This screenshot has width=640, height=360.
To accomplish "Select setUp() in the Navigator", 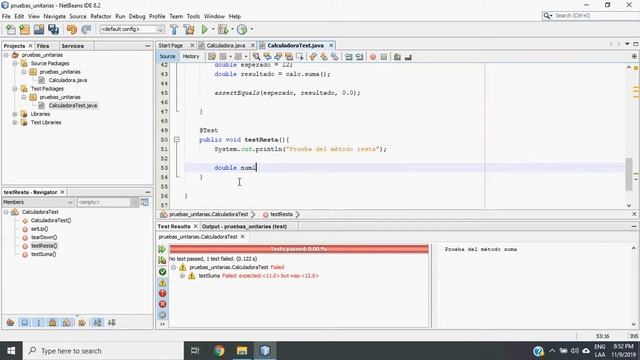I will (40, 229).
